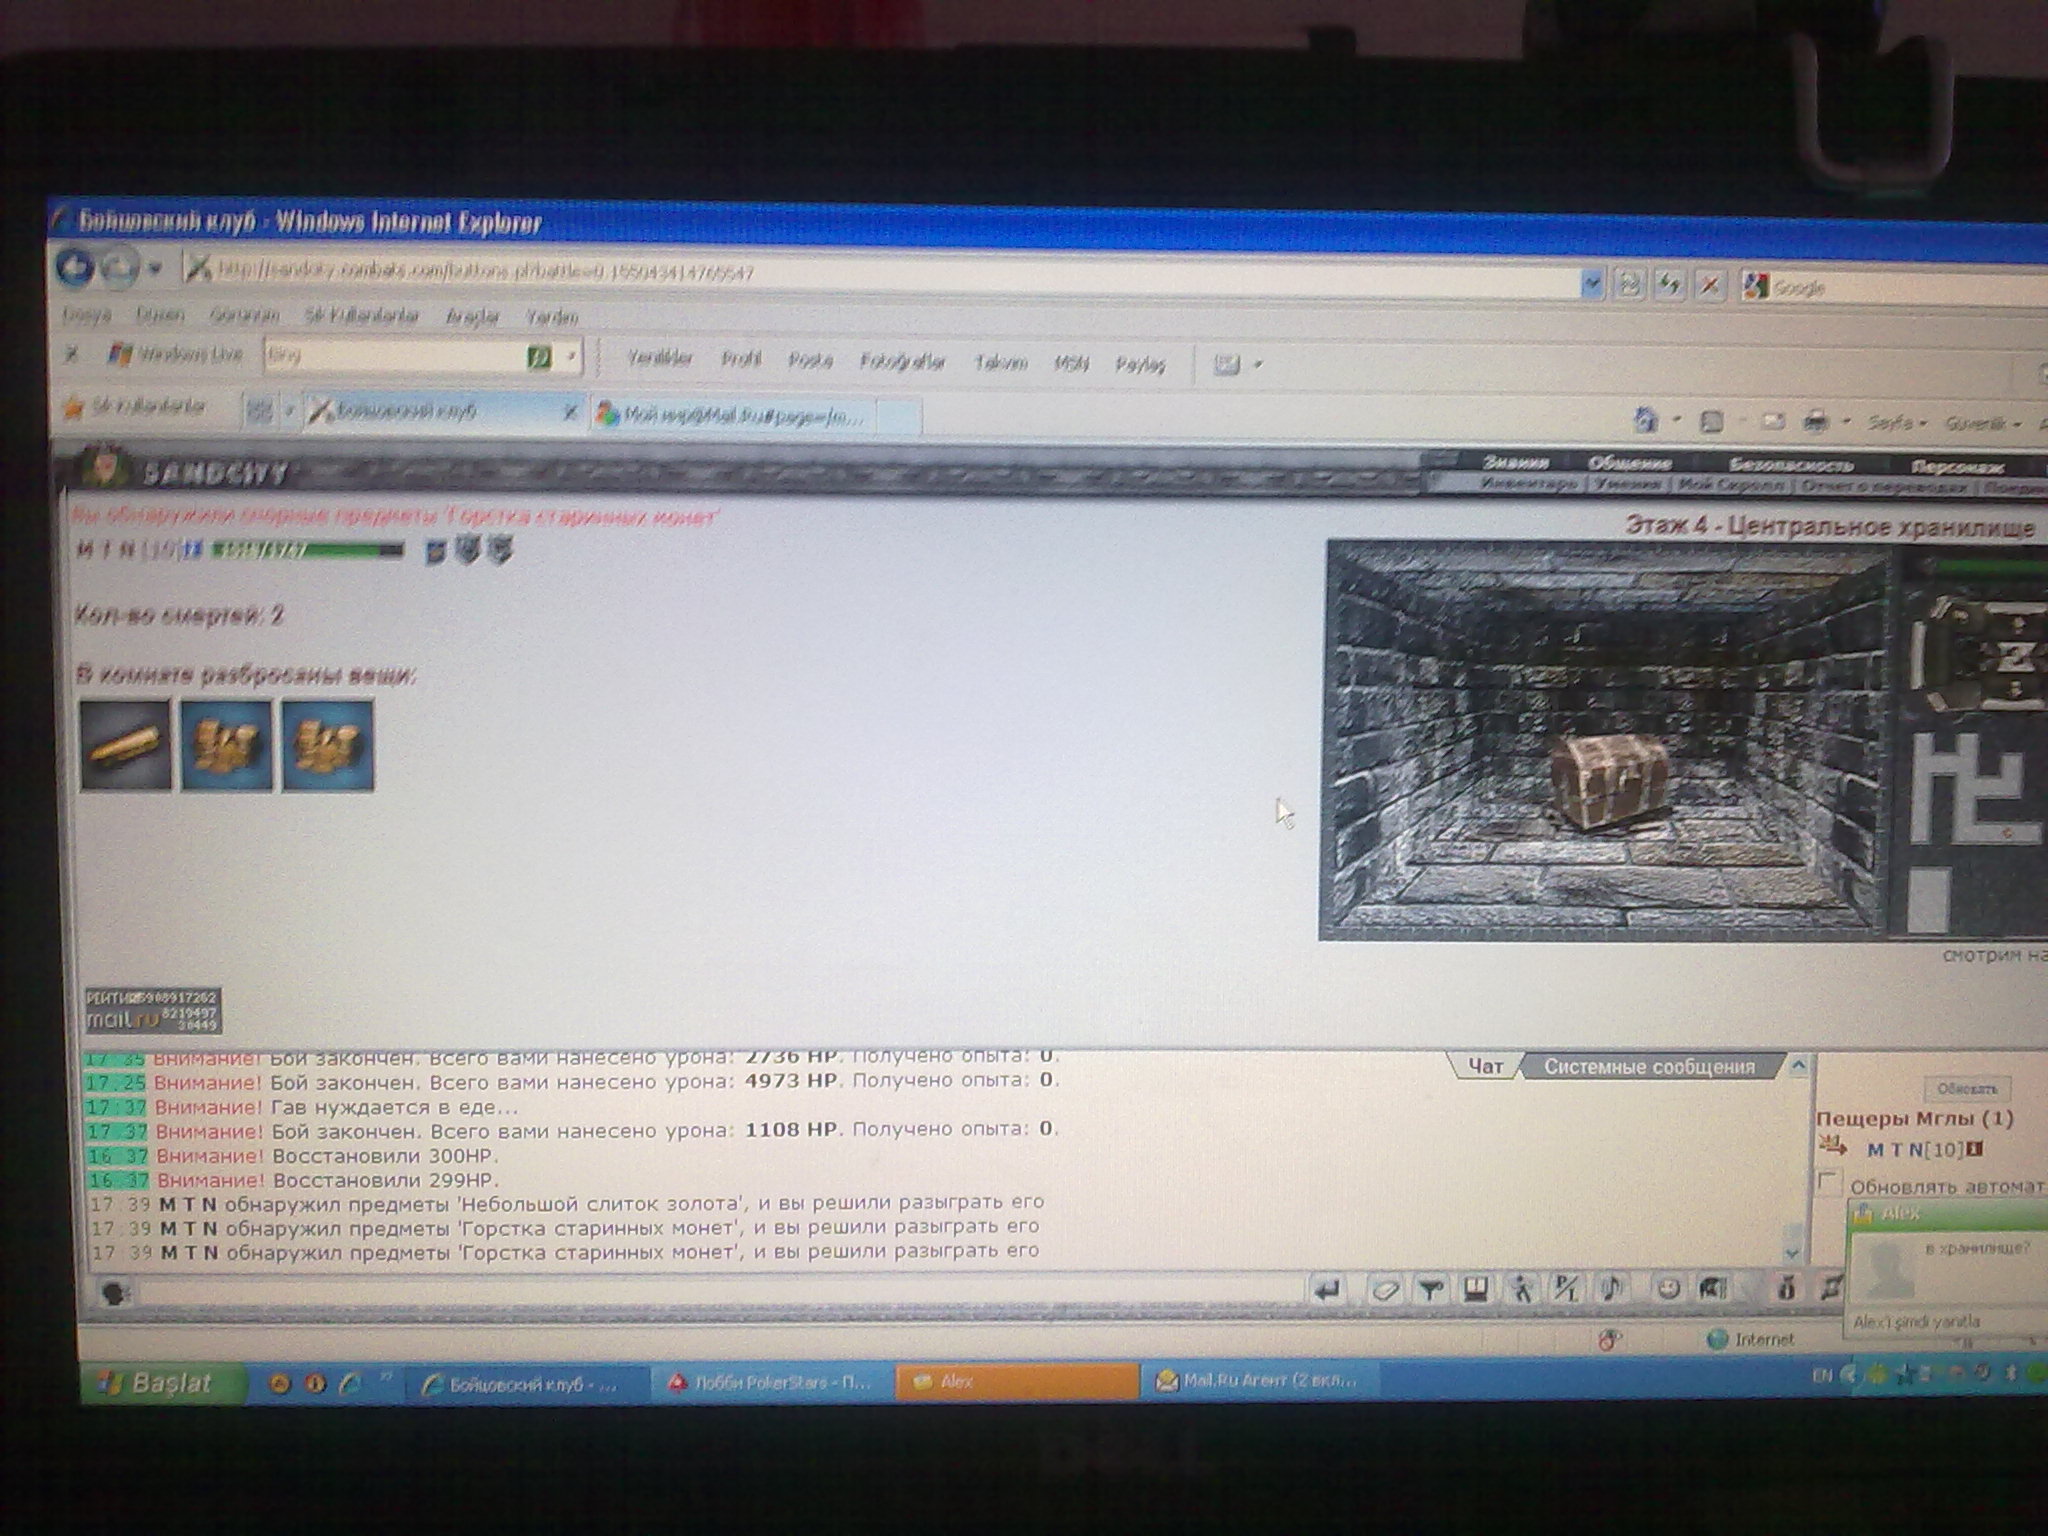
Task: Click the book/log icon in chat bar
Action: pyautogui.click(x=1475, y=1290)
